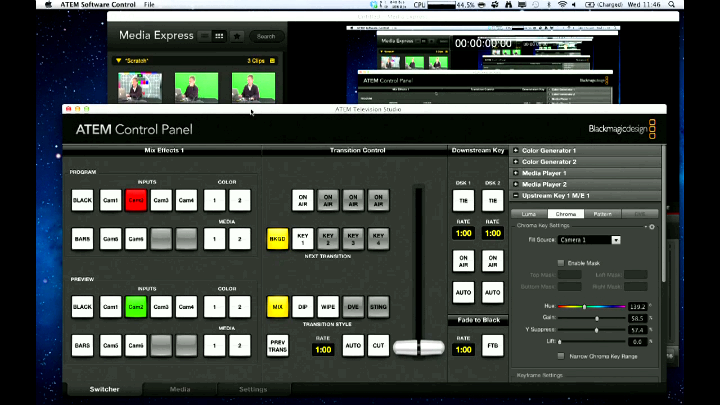Select the first clip thumbnail with color bars

tap(140, 87)
